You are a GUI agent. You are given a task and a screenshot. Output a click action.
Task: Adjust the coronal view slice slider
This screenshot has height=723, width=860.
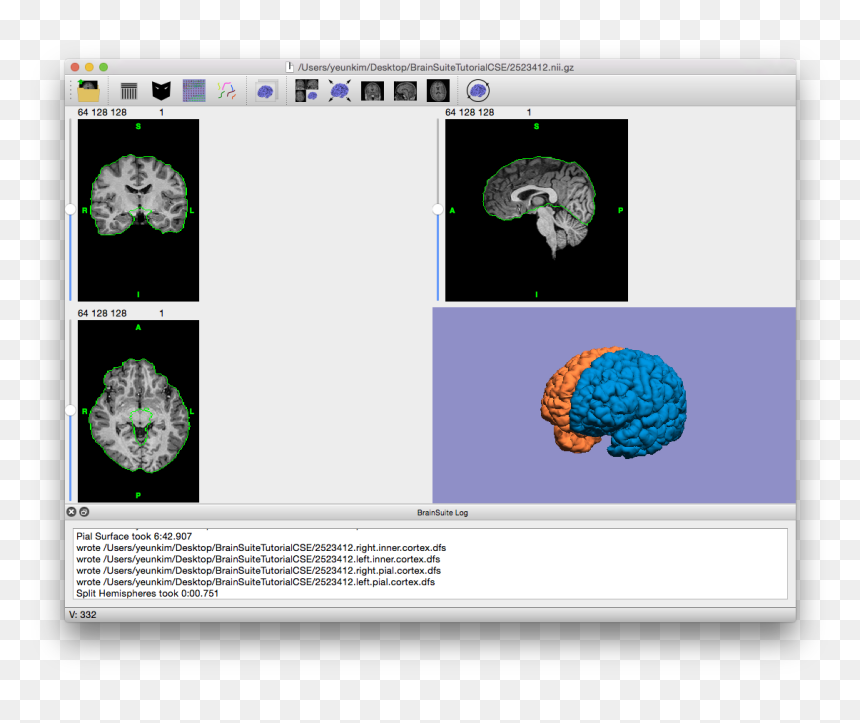tap(70, 210)
